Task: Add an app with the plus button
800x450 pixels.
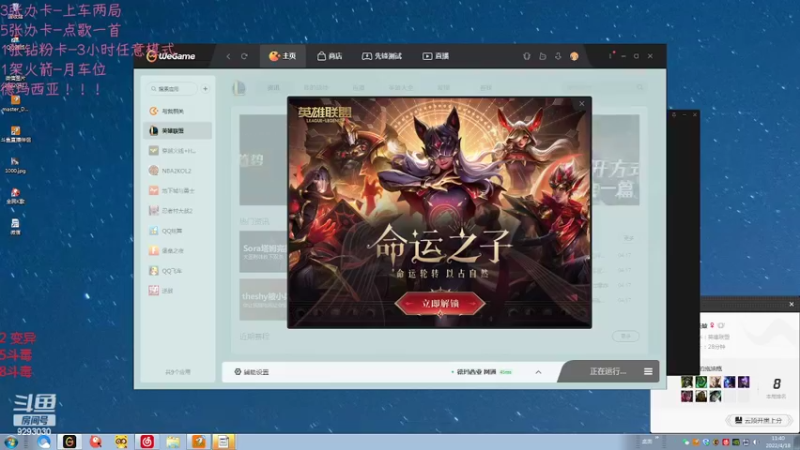Action: click(x=205, y=89)
